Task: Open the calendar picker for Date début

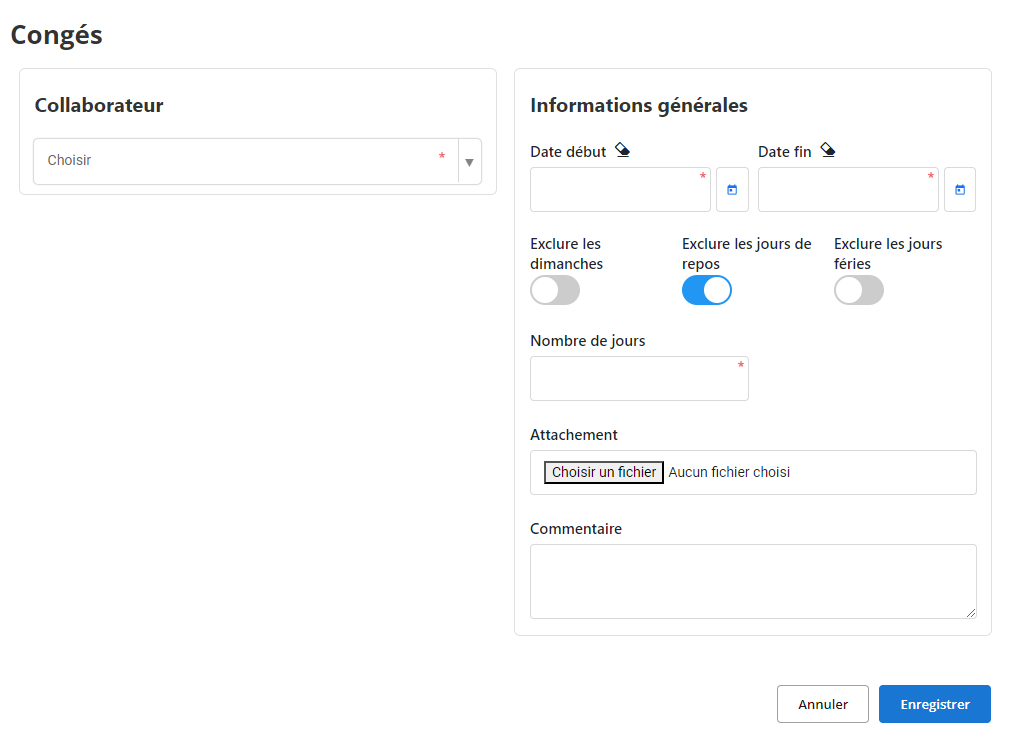Action: click(x=732, y=190)
